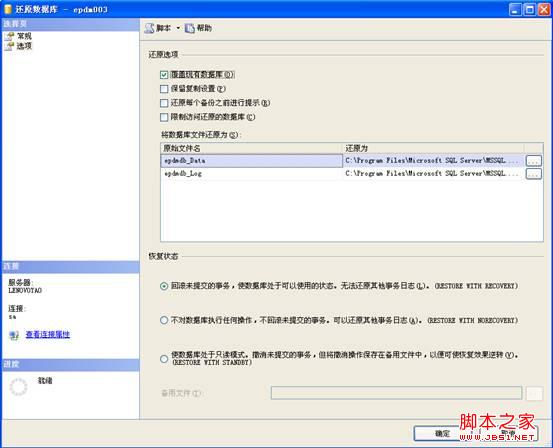Click the 脚本 (Script) toolbar icon
The height and width of the screenshot is (448, 553).
pos(150,28)
